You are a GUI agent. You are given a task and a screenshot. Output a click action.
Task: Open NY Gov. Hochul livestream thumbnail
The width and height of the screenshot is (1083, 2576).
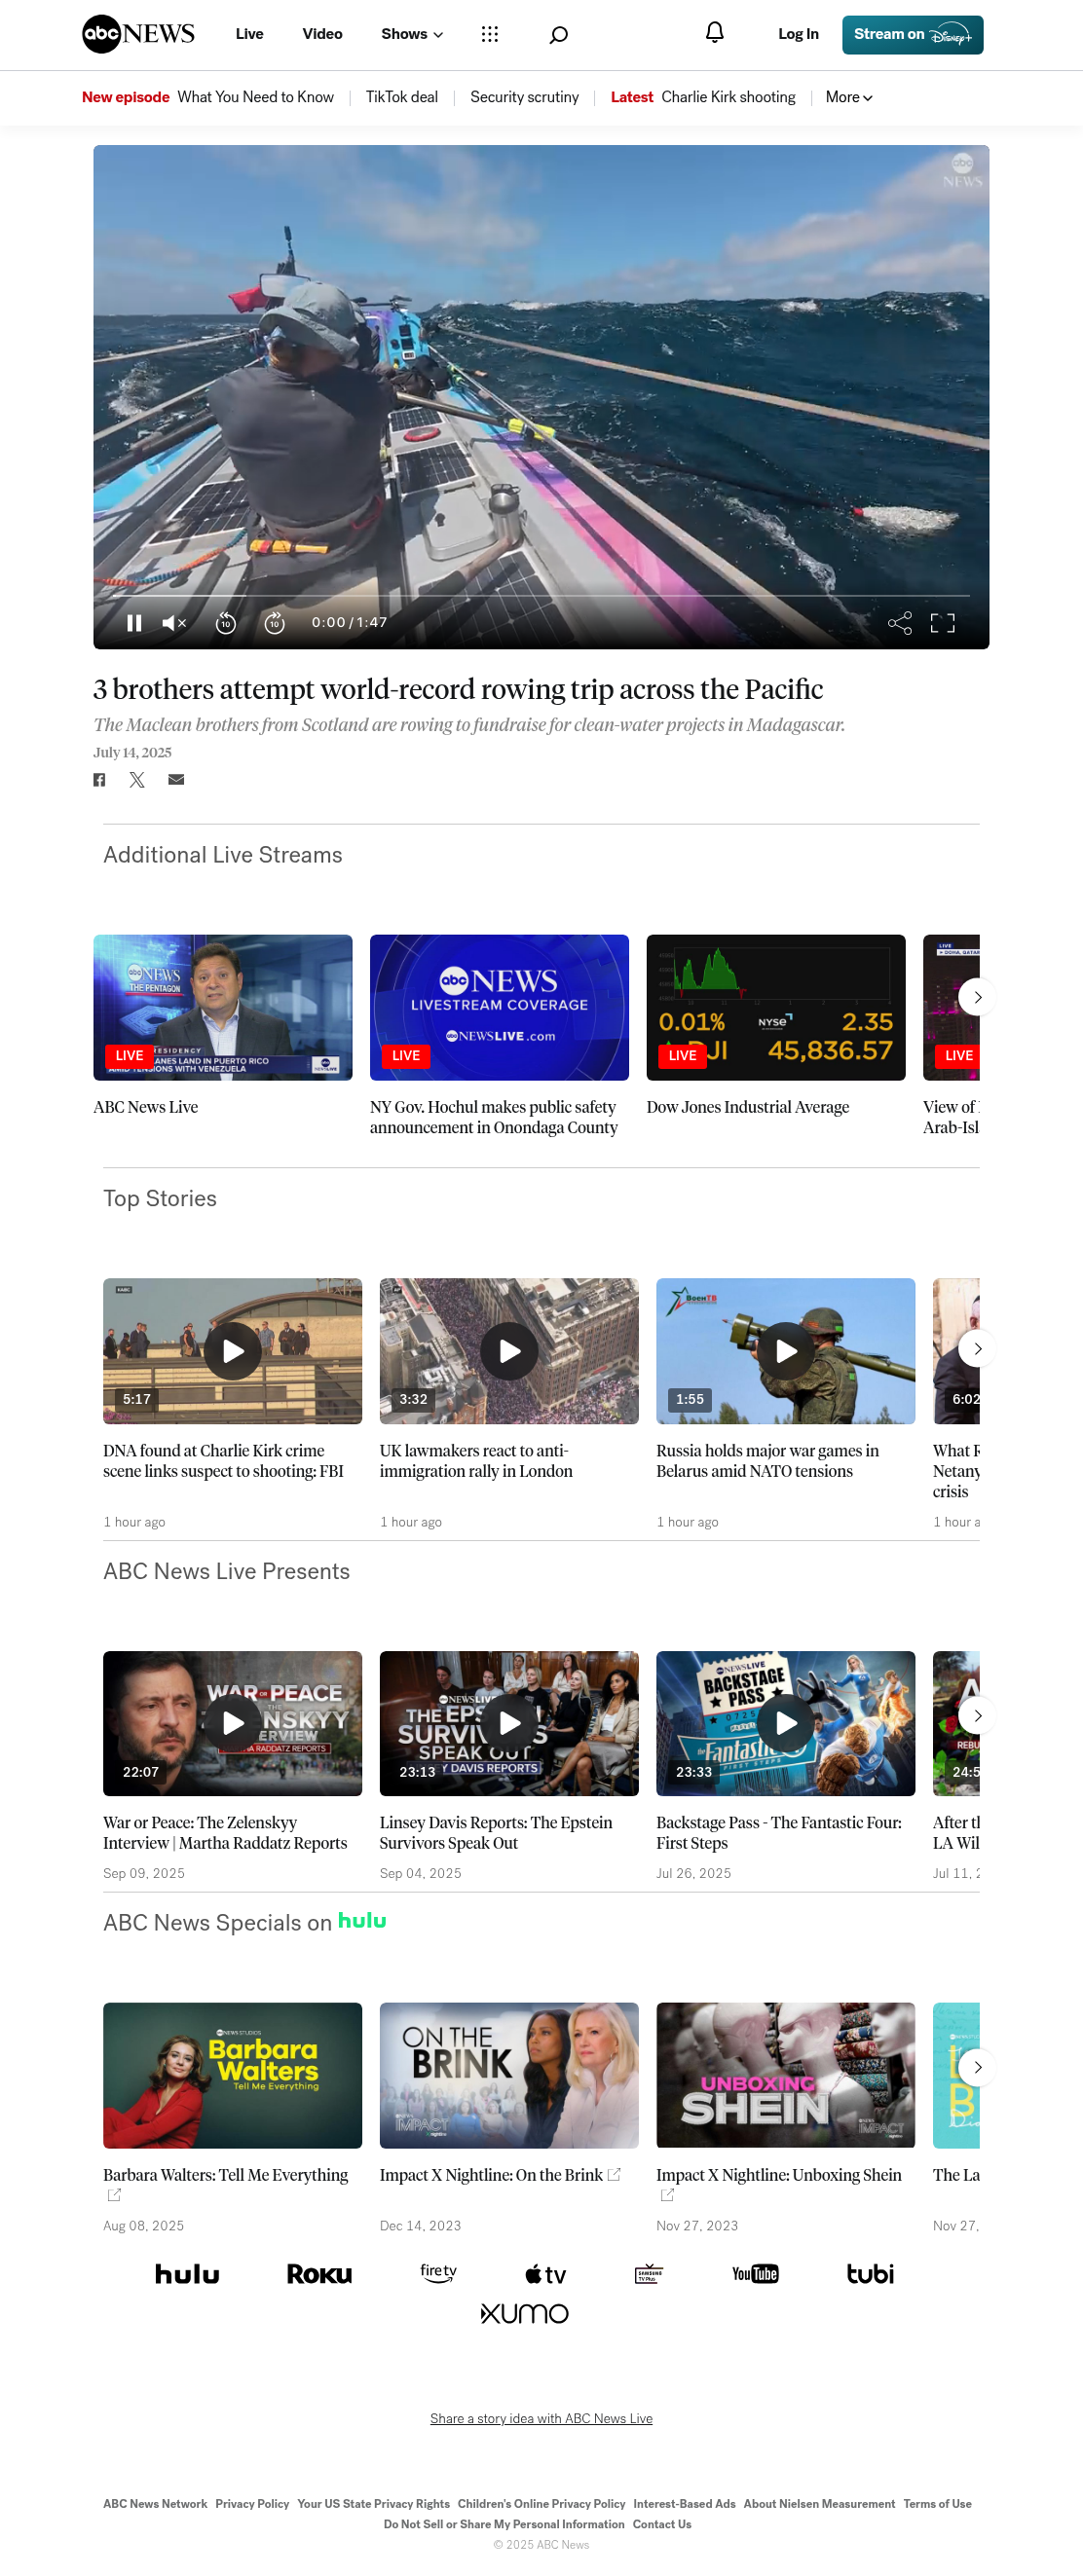pos(499,1007)
